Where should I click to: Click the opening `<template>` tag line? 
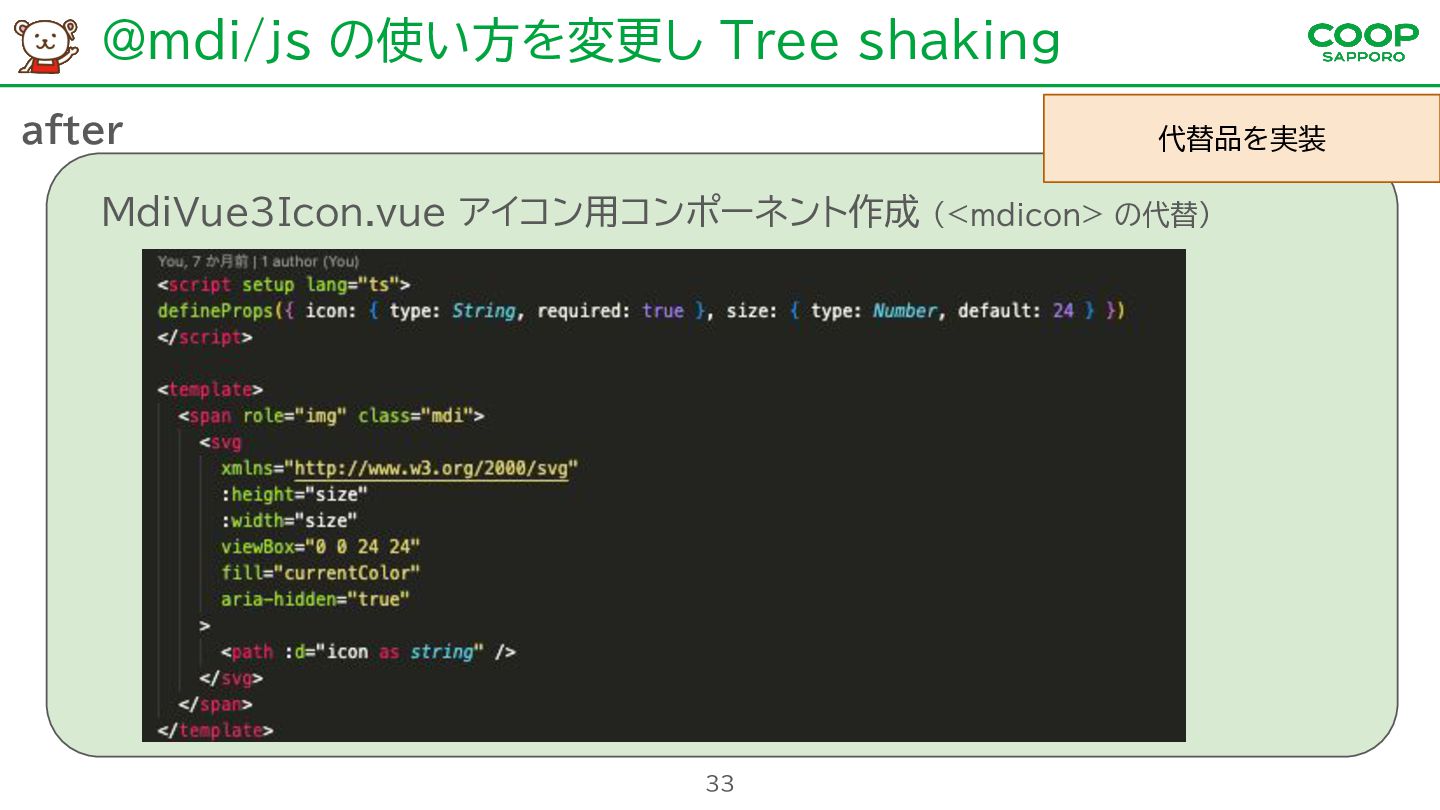pyautogui.click(x=210, y=389)
